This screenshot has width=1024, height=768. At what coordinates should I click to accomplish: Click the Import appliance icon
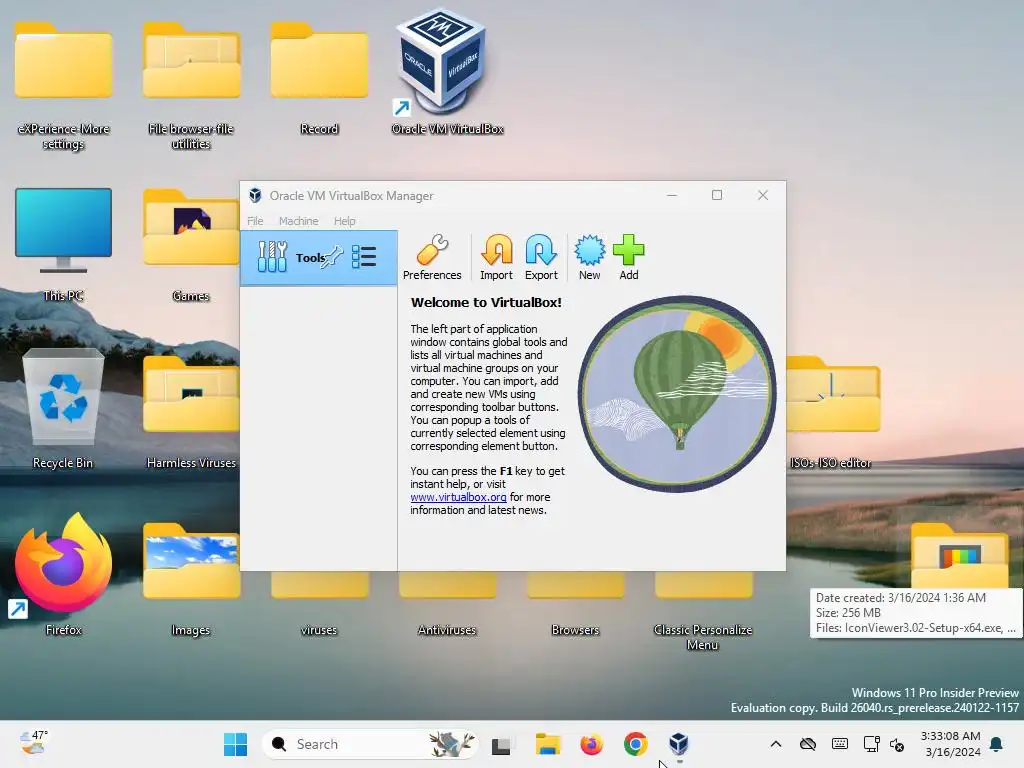[x=496, y=257]
